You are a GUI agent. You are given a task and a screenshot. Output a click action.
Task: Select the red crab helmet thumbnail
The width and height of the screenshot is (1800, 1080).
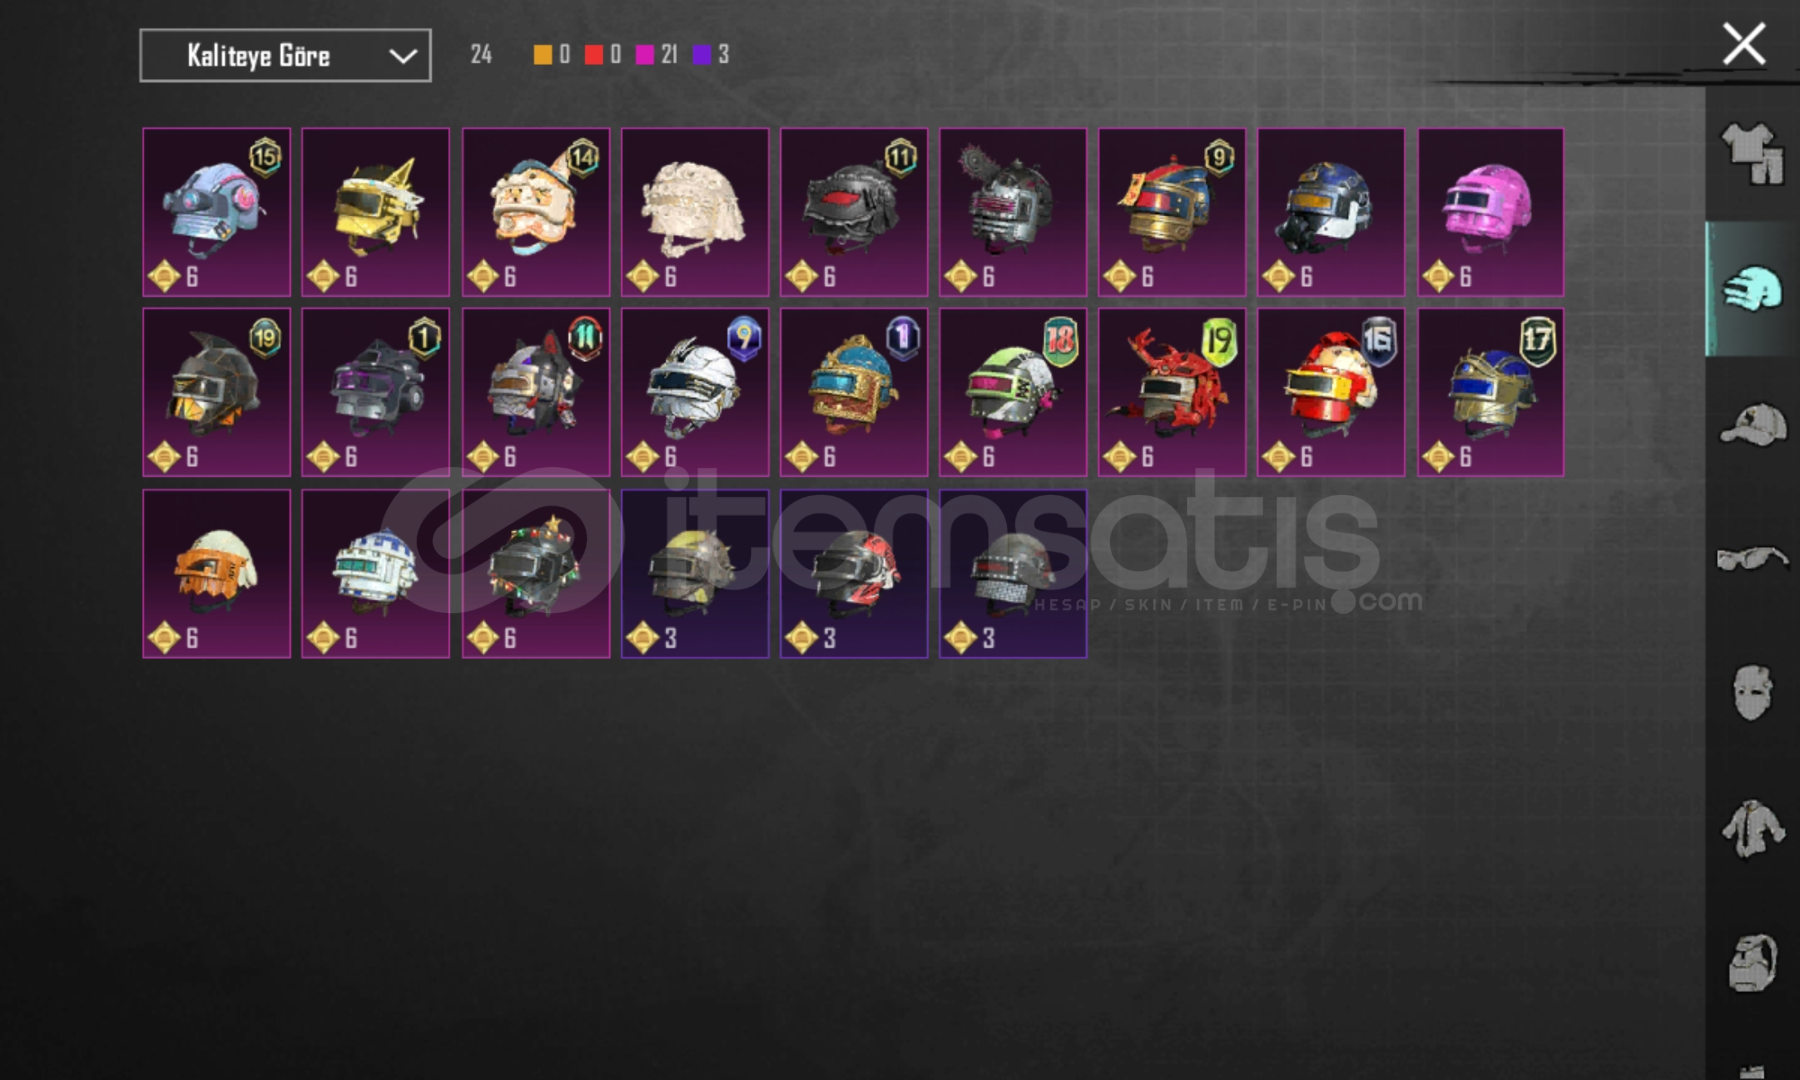tap(1172, 392)
